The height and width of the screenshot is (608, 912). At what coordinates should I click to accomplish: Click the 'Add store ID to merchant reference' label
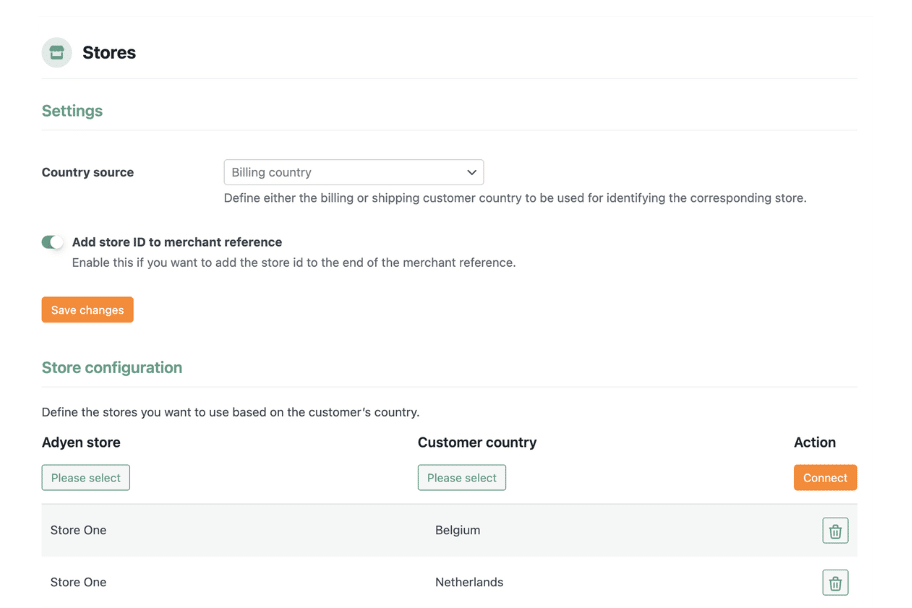(177, 242)
